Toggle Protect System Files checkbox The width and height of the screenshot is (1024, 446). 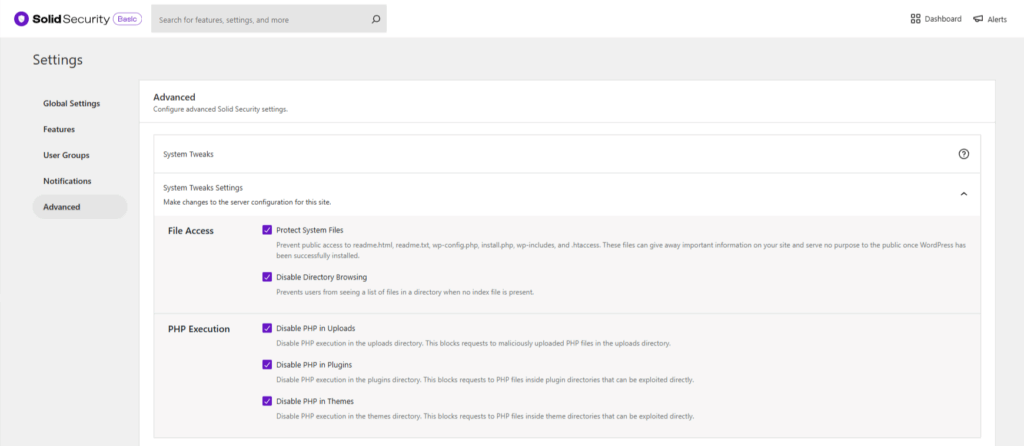point(267,230)
